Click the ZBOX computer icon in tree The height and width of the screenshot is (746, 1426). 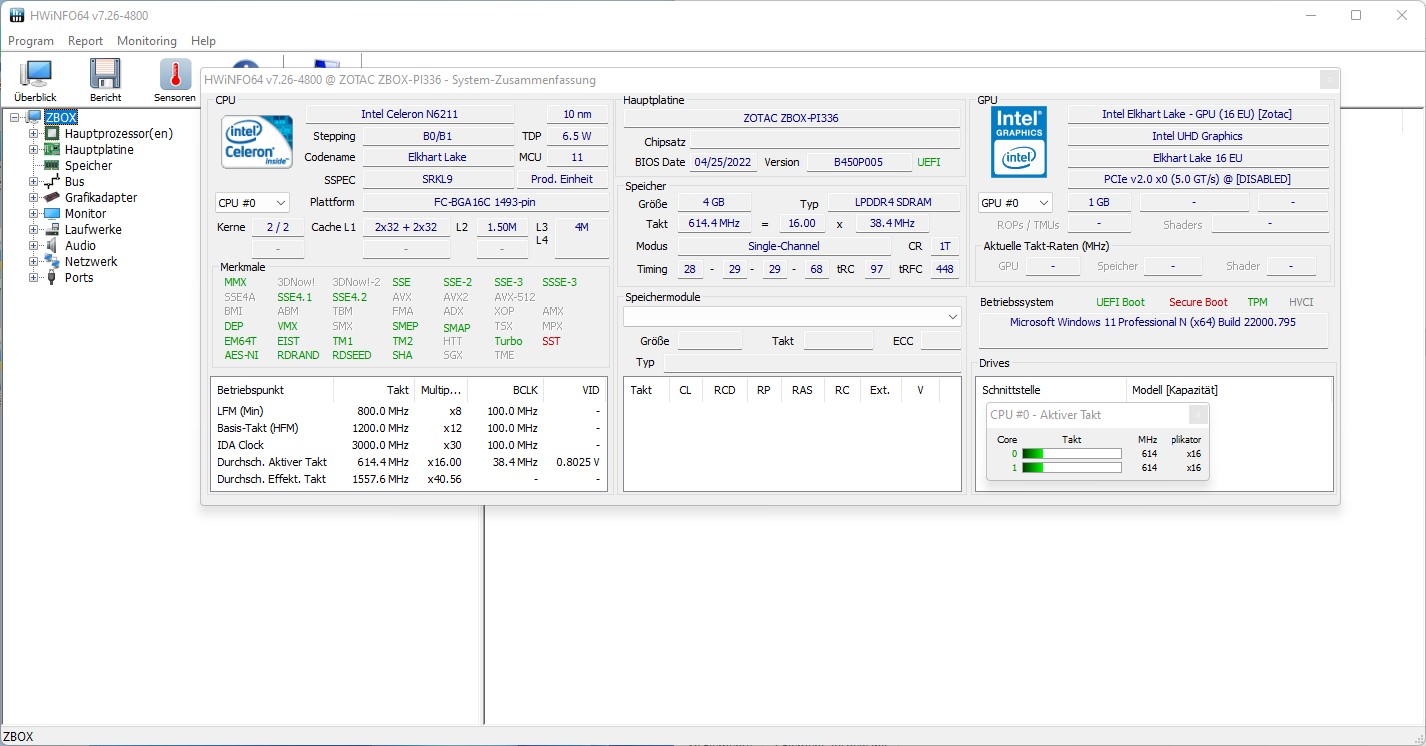click(34, 118)
